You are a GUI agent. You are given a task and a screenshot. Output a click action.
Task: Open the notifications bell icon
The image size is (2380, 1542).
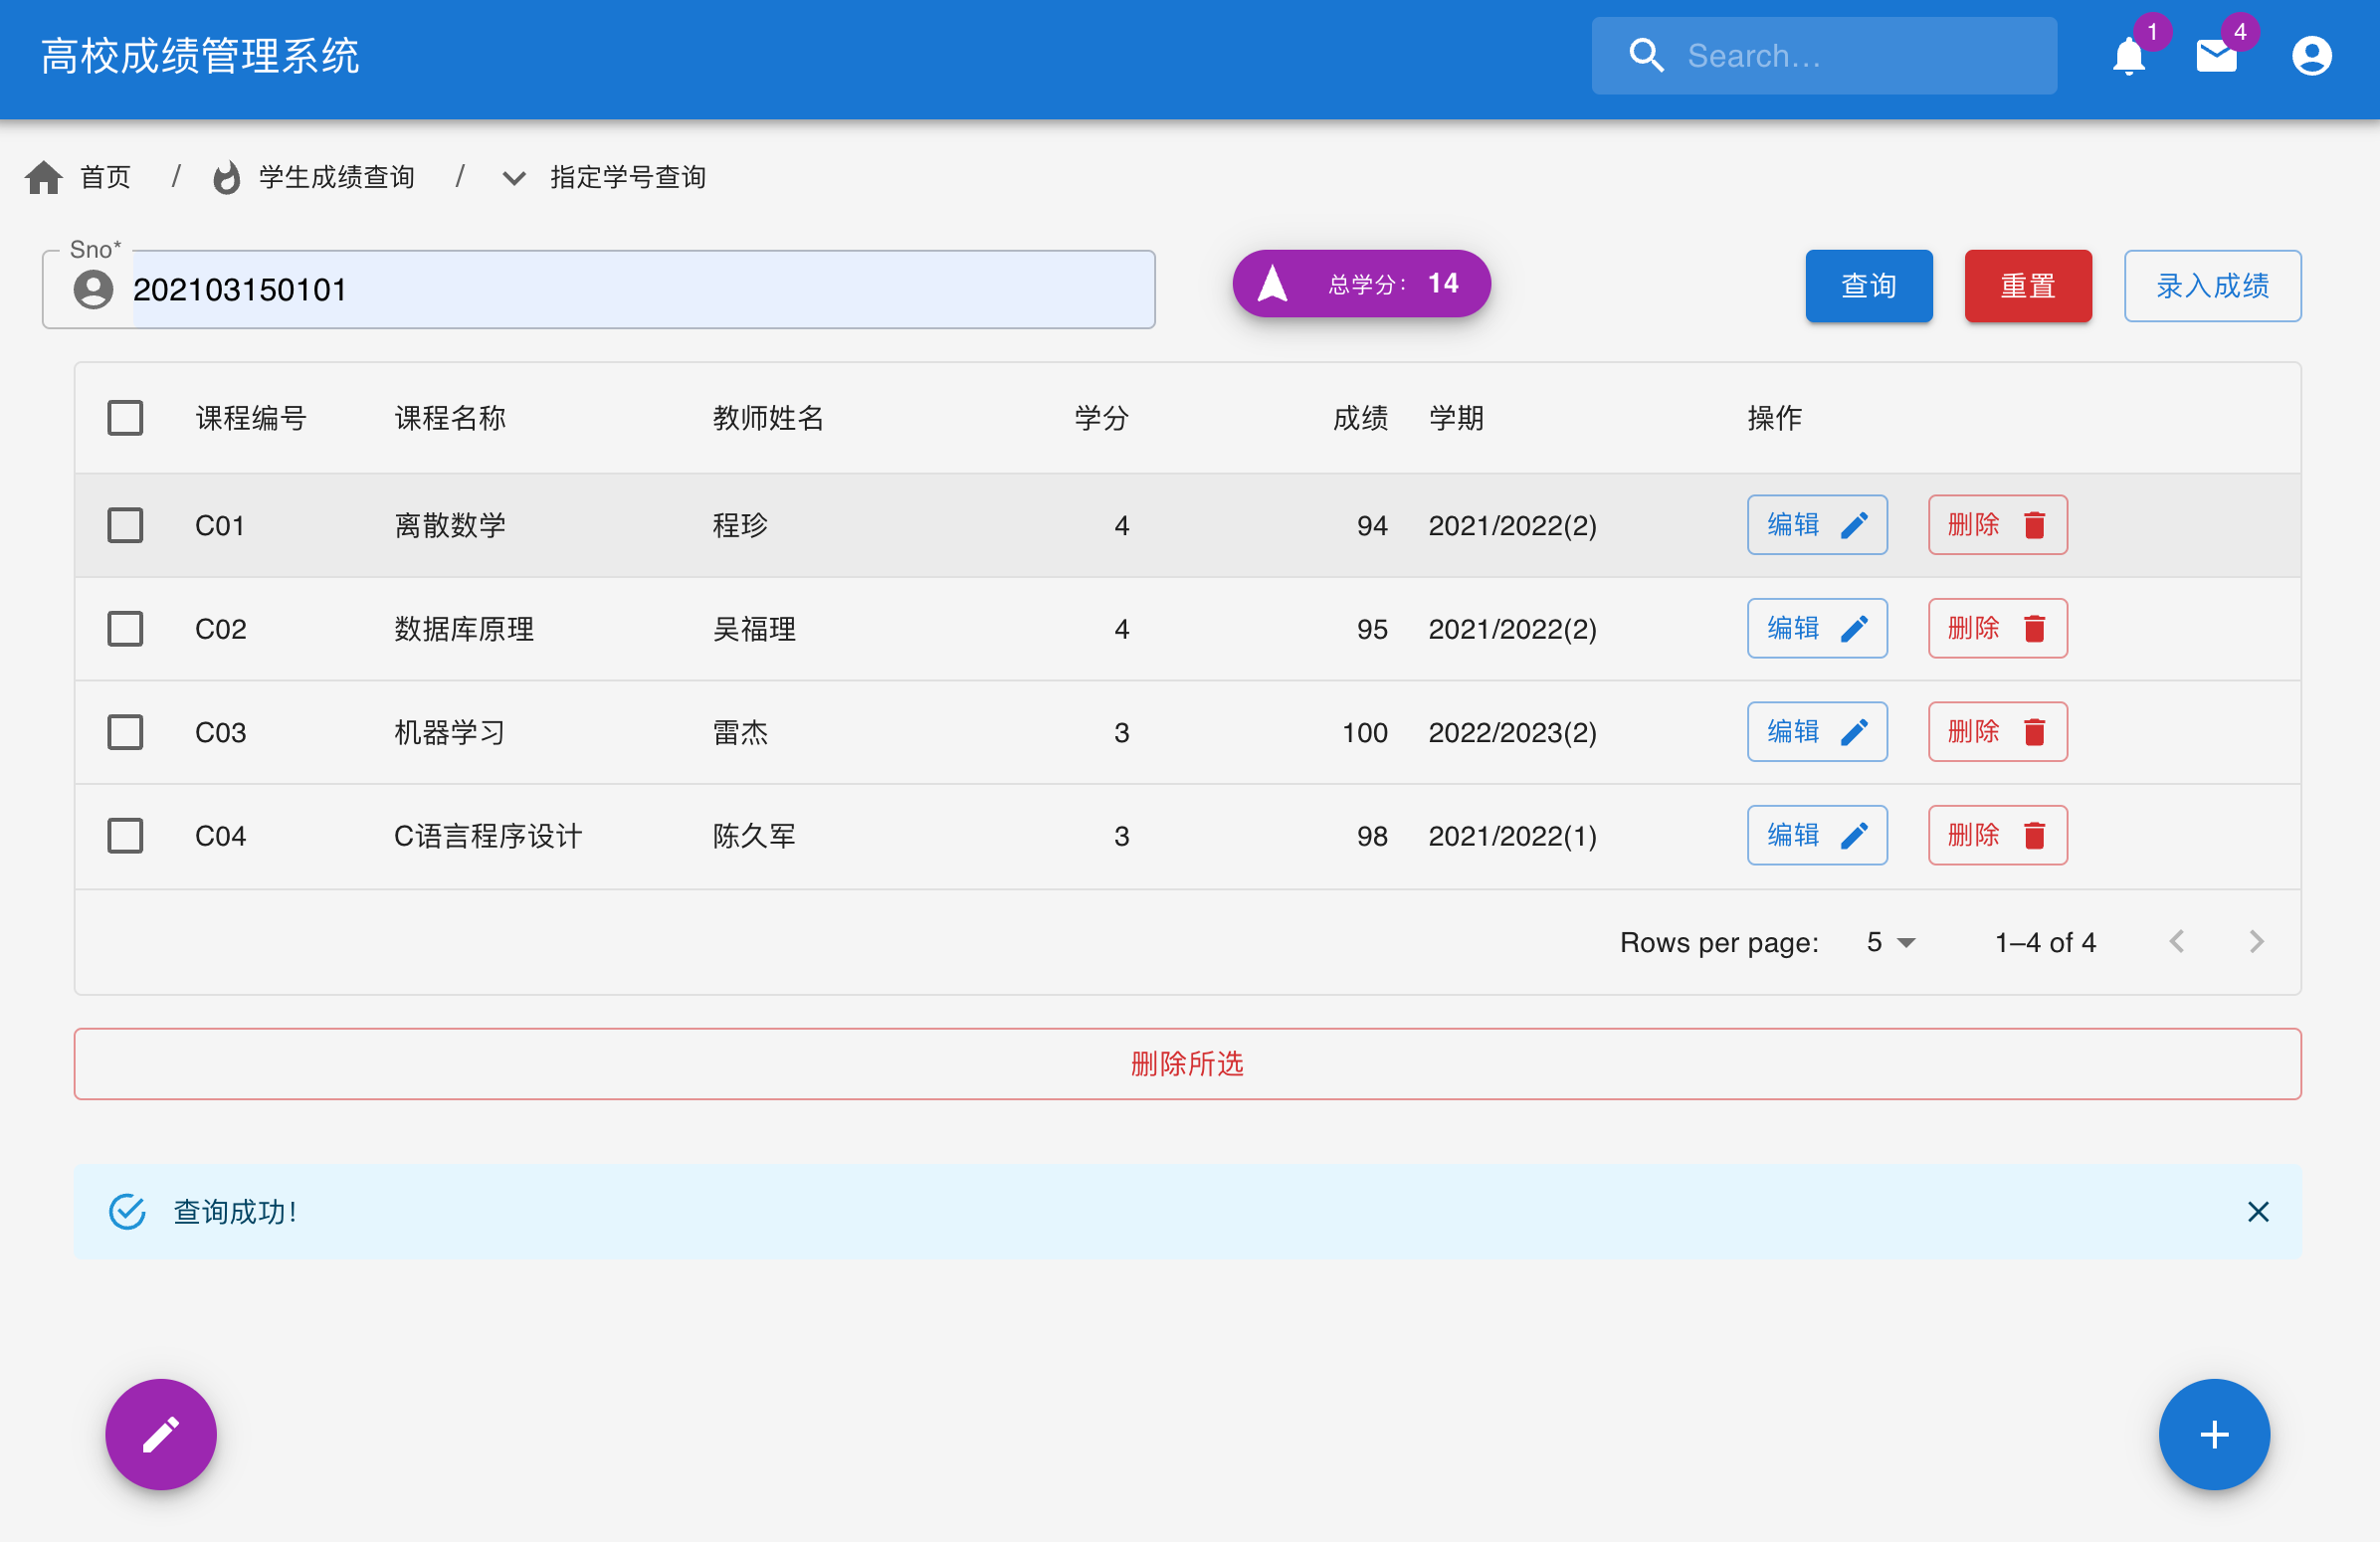[2128, 56]
